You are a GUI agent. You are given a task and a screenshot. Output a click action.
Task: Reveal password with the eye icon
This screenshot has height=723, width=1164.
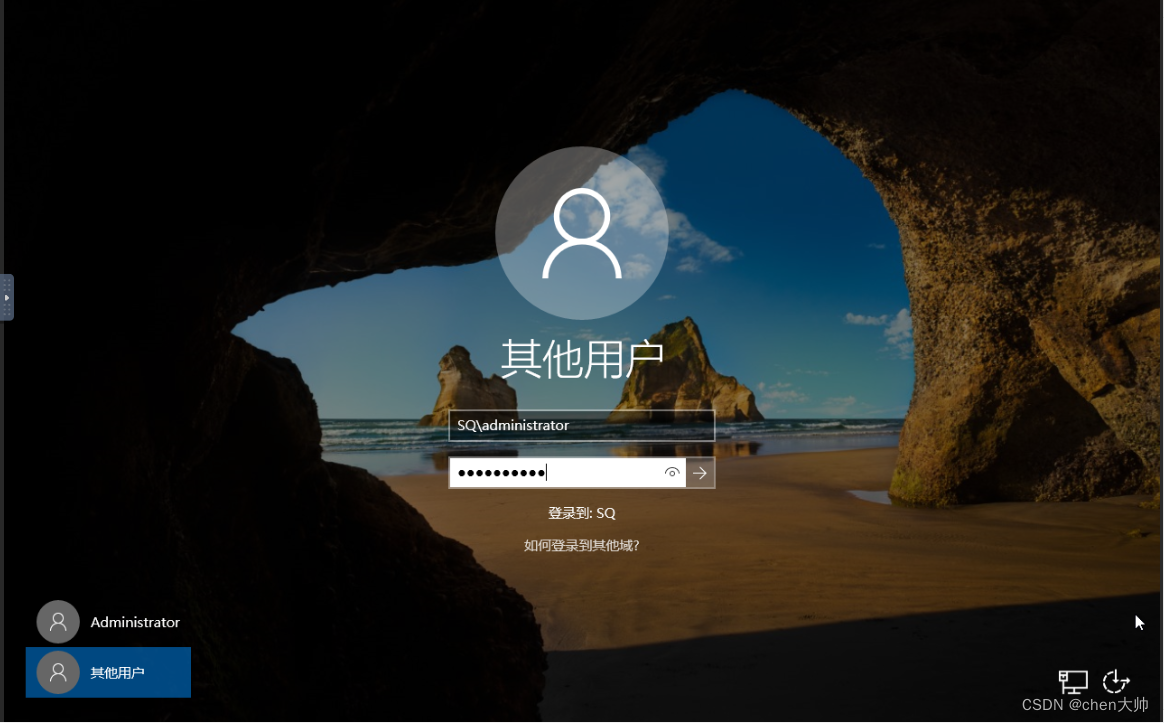[x=672, y=473]
